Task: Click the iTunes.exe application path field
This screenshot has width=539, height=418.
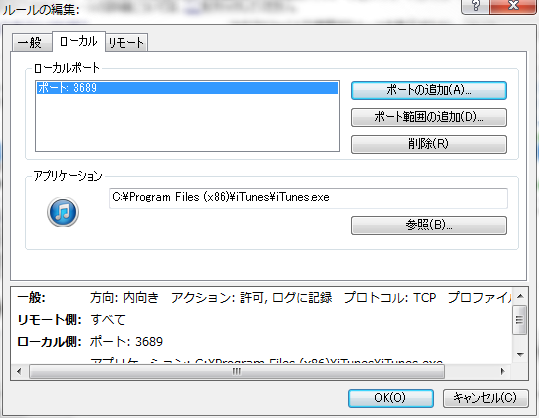Action: click(x=308, y=198)
